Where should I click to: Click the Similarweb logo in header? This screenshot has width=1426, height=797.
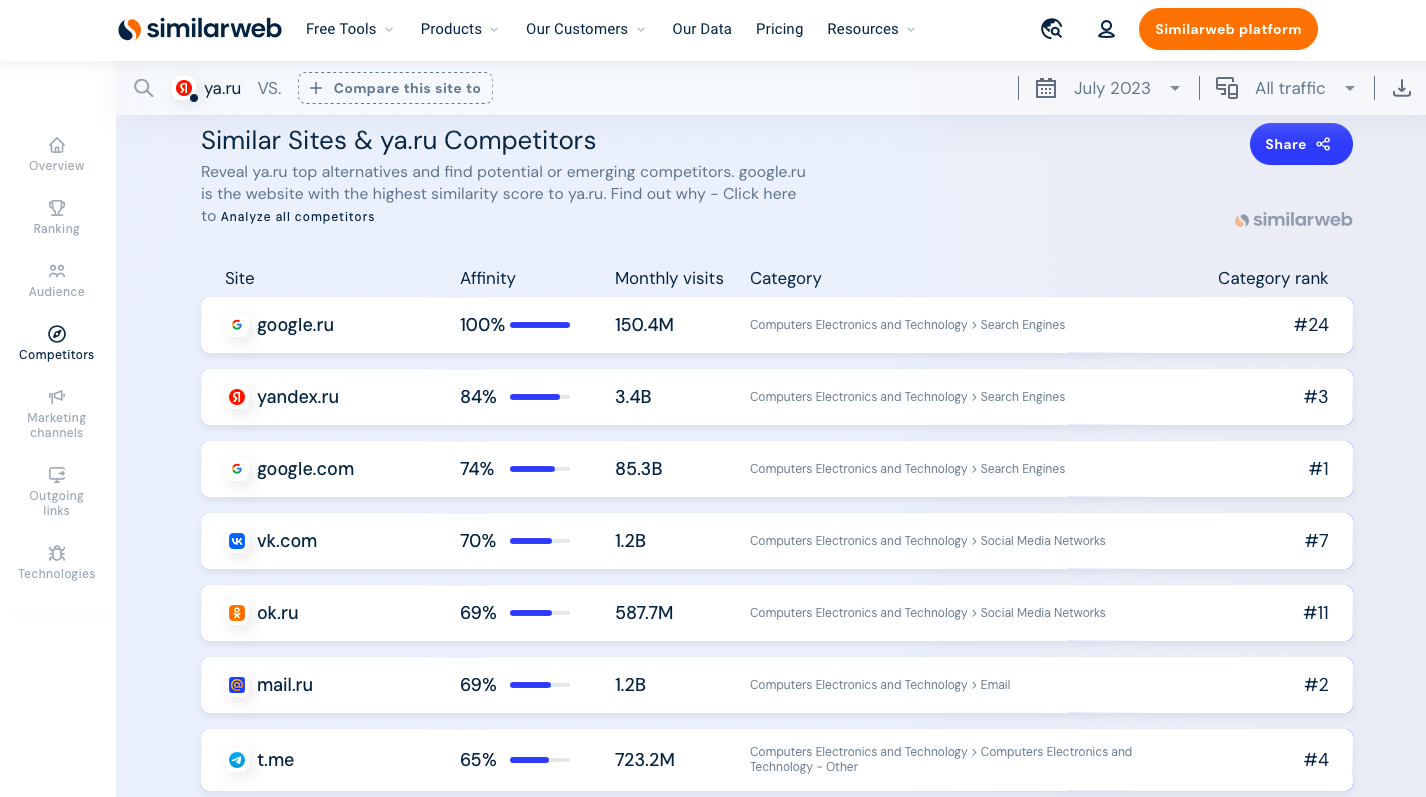point(200,29)
